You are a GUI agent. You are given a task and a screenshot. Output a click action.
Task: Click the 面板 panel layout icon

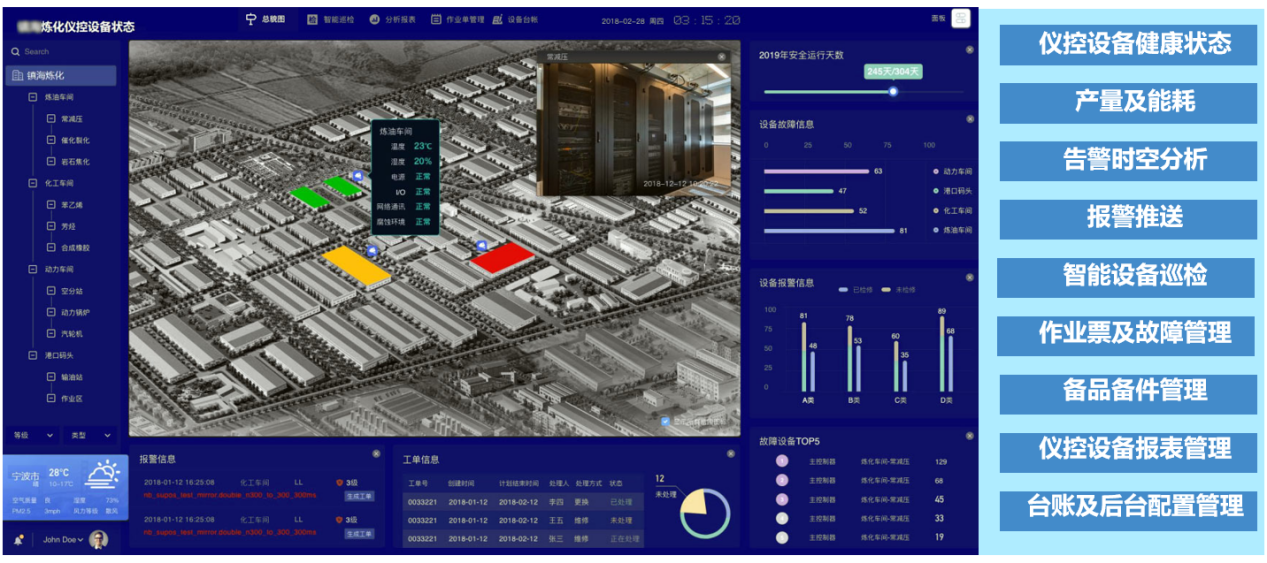pyautogui.click(x=960, y=18)
